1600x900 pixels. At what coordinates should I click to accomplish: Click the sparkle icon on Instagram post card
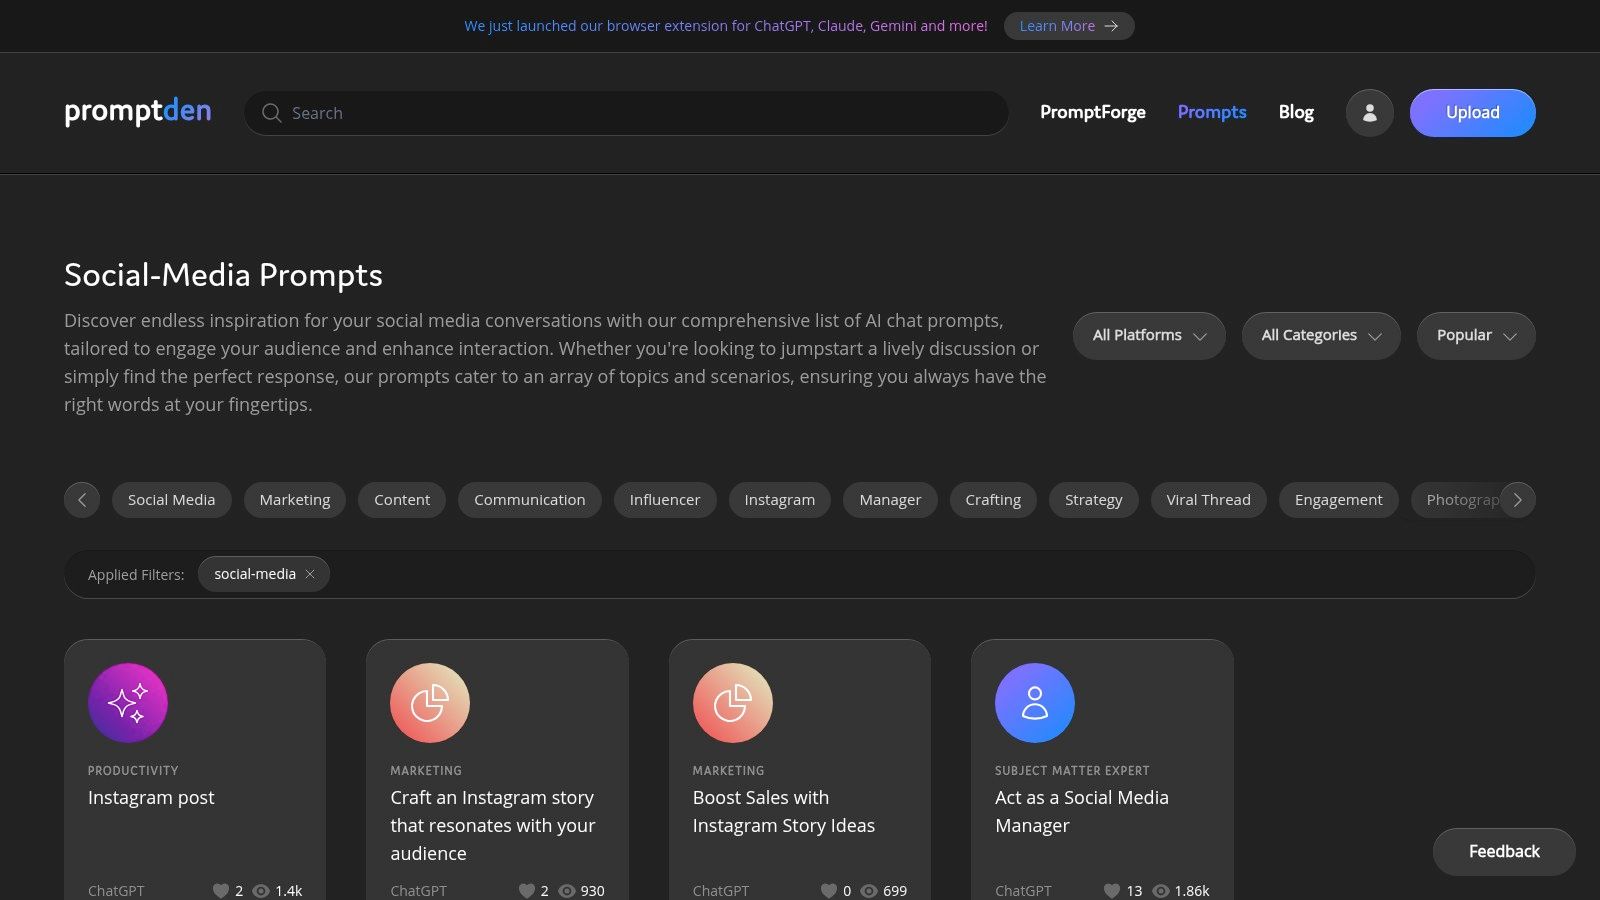128,703
